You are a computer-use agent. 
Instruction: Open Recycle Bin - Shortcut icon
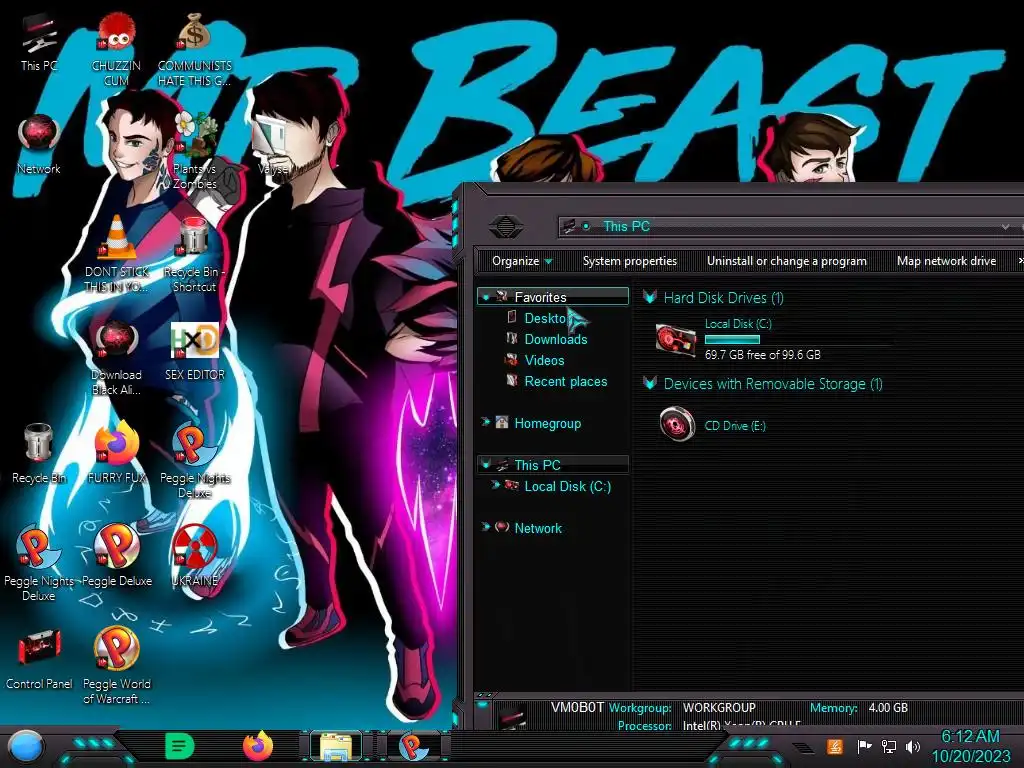point(194,255)
